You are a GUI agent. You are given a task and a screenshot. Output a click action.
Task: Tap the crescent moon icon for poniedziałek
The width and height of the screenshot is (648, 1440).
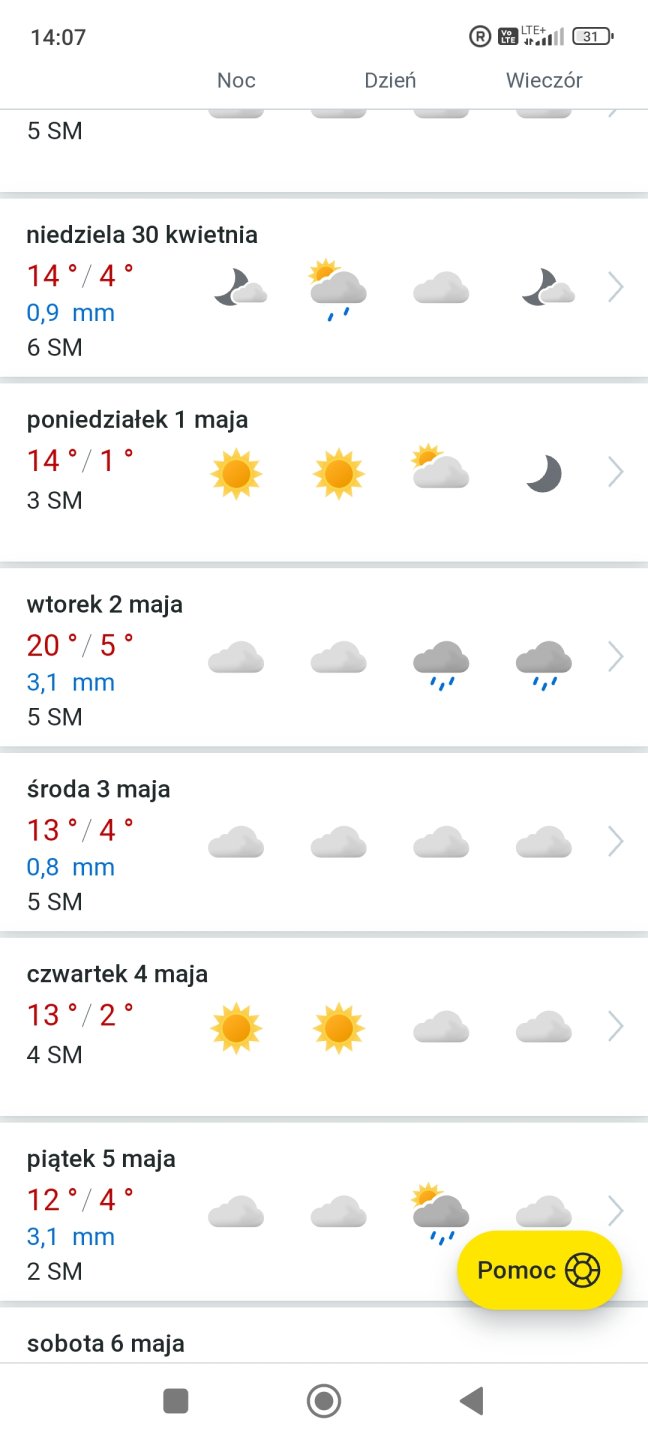(x=544, y=473)
